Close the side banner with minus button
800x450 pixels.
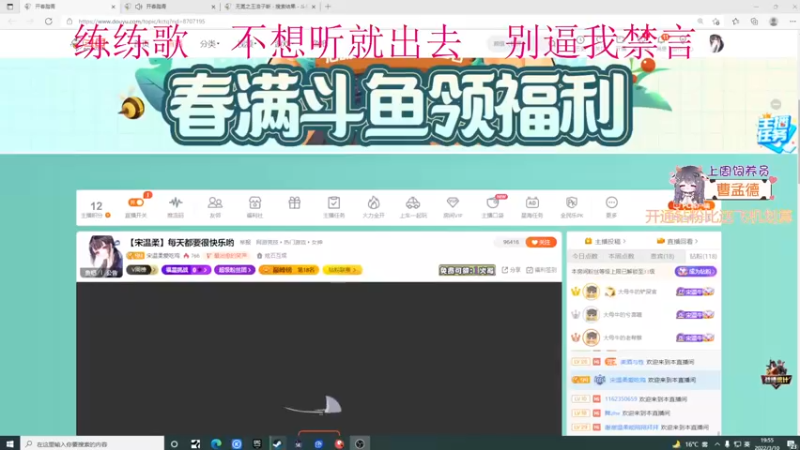[776, 104]
